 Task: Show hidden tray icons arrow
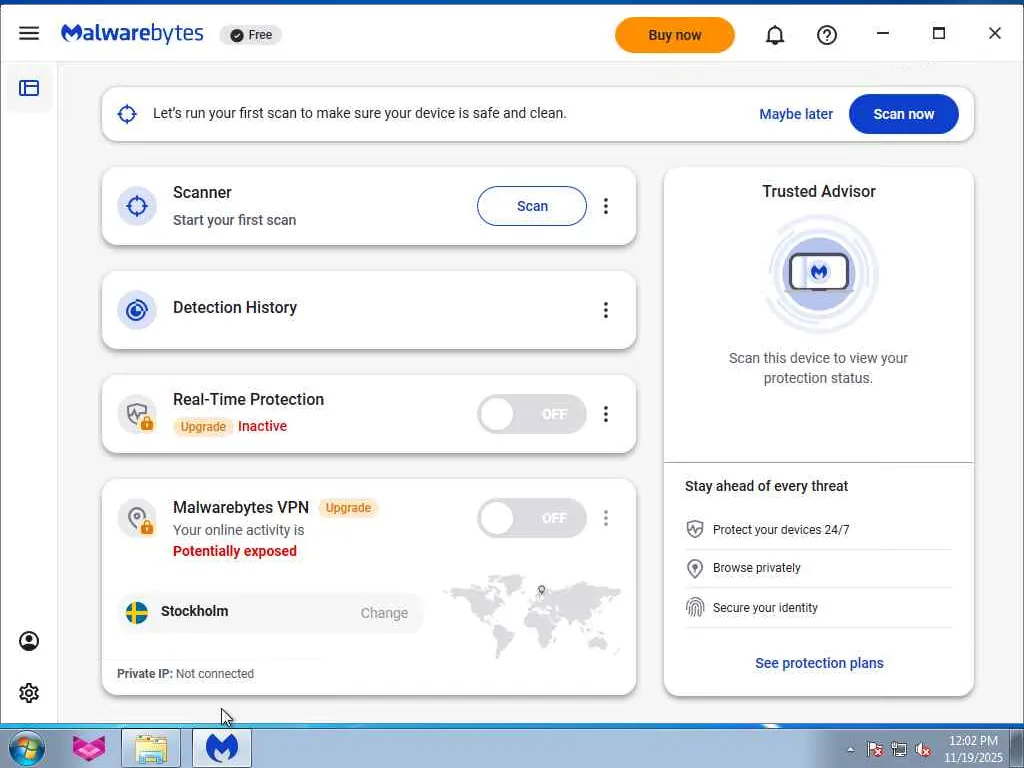click(850, 750)
